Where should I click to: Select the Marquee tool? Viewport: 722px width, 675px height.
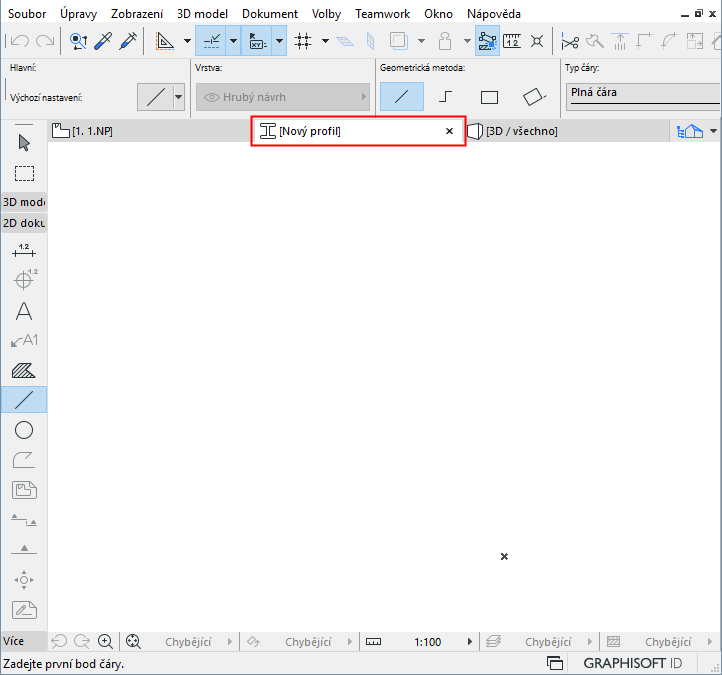24,174
